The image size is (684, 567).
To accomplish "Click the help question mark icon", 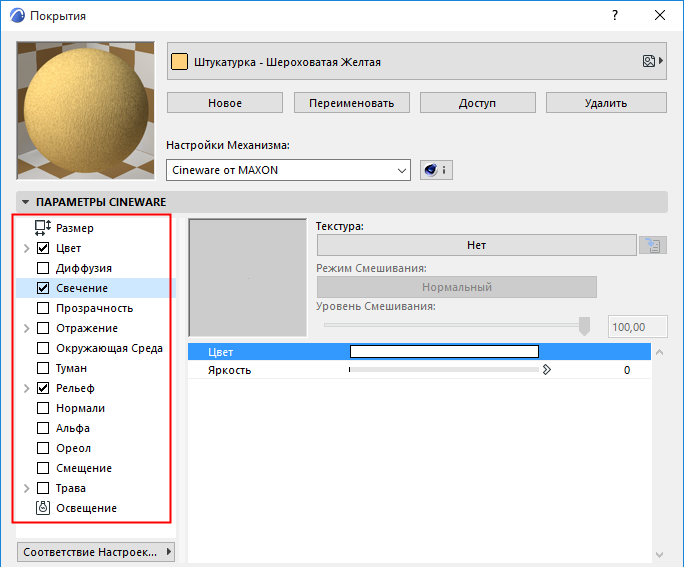I will [615, 15].
